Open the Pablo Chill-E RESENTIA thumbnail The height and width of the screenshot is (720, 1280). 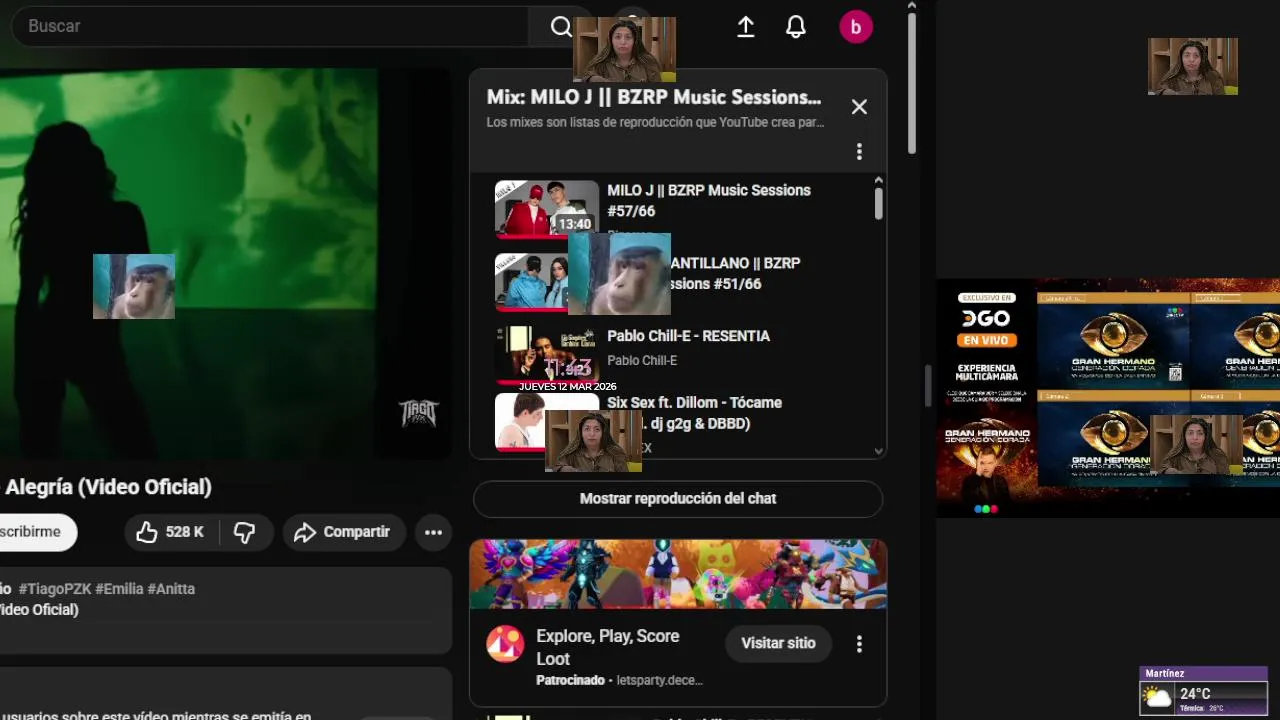tap(547, 354)
